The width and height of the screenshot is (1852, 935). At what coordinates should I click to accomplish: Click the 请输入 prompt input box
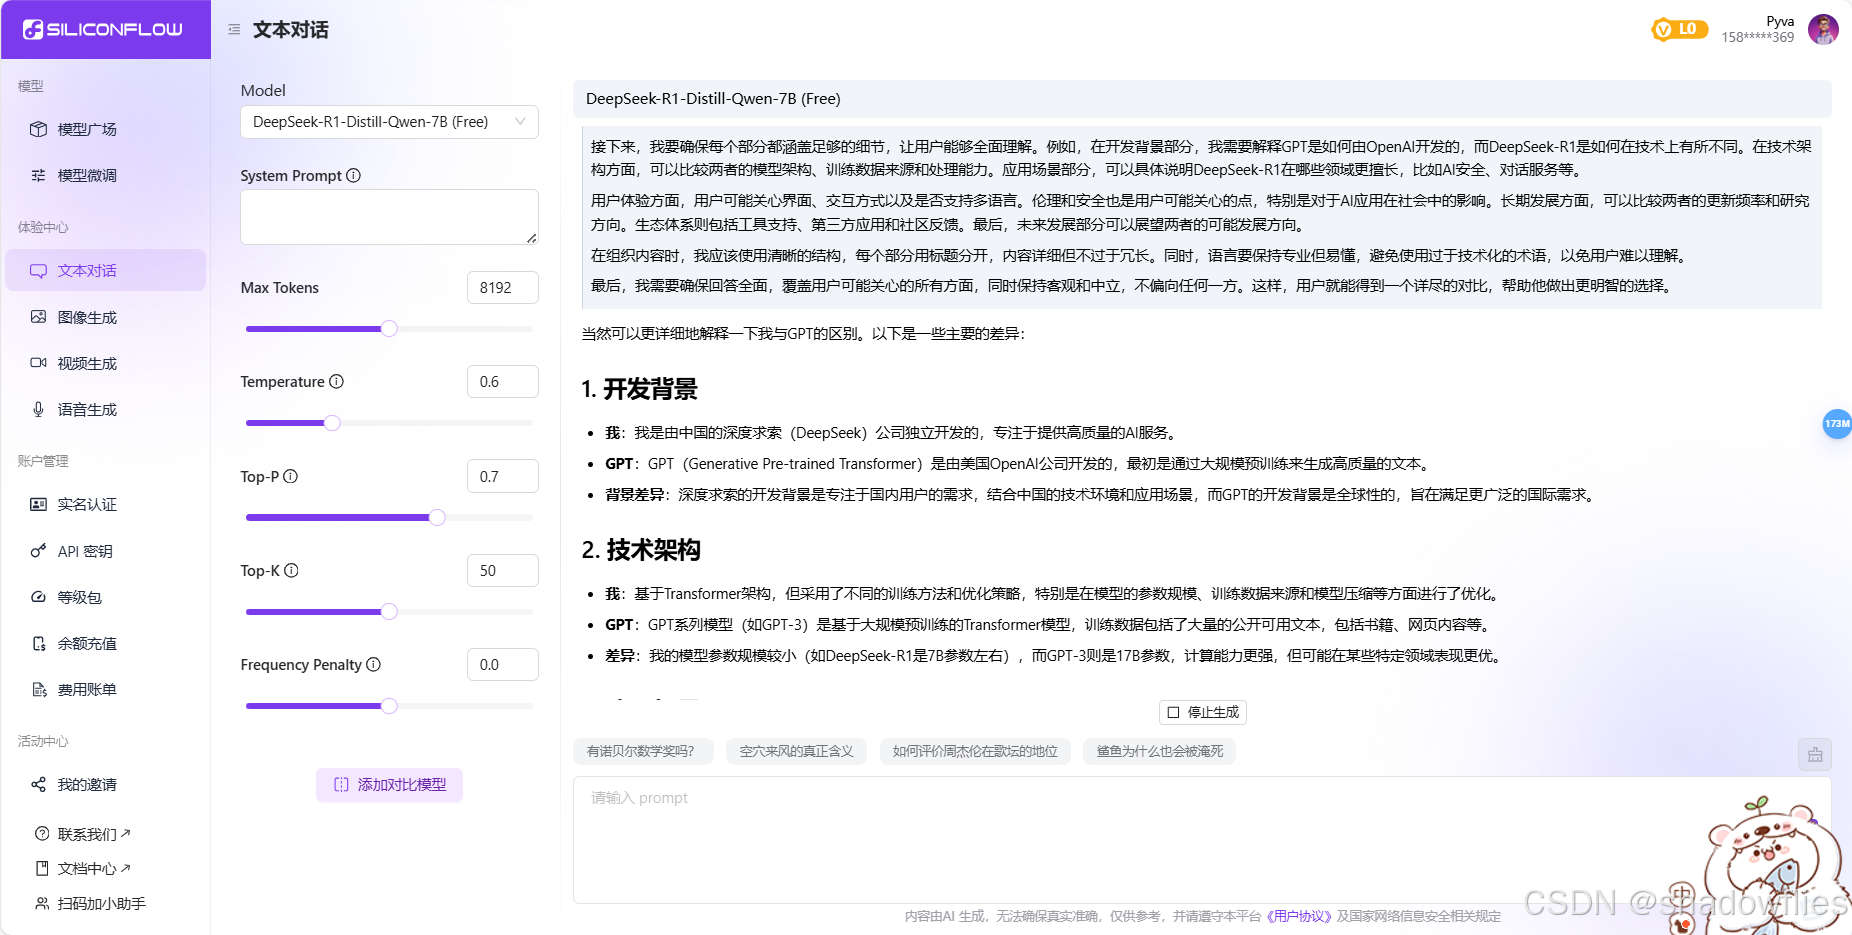(x=1202, y=840)
